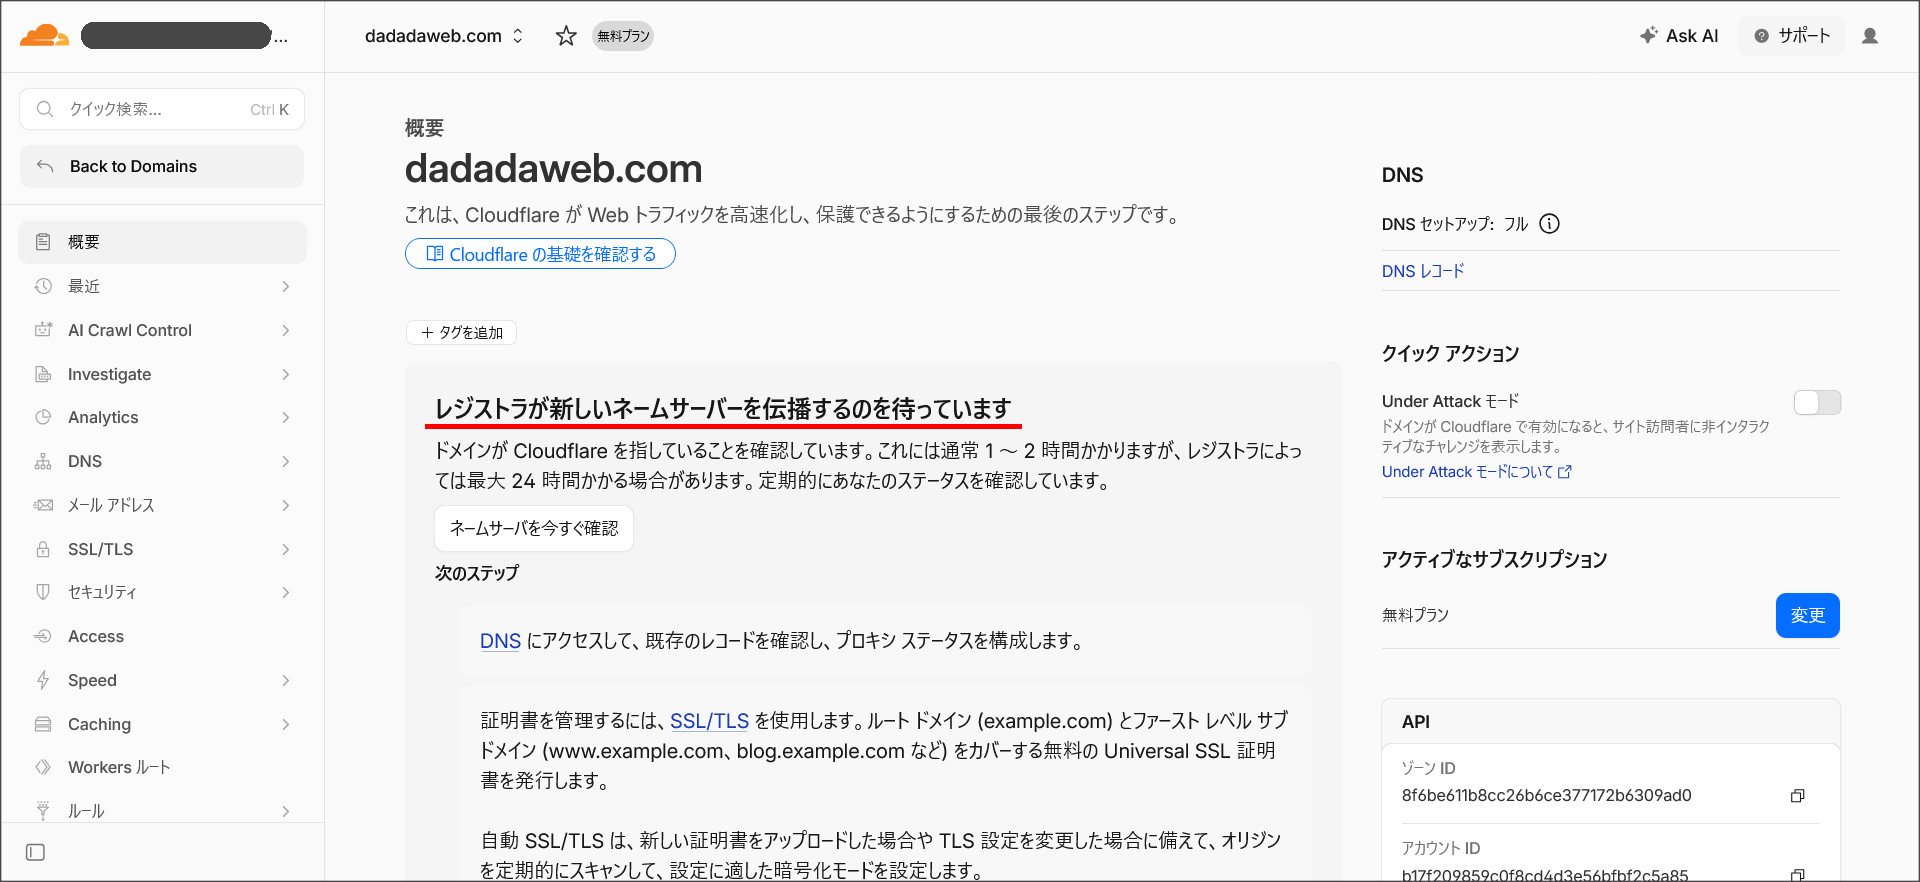
Task: Star the dadadaweb.com domain
Action: (566, 36)
